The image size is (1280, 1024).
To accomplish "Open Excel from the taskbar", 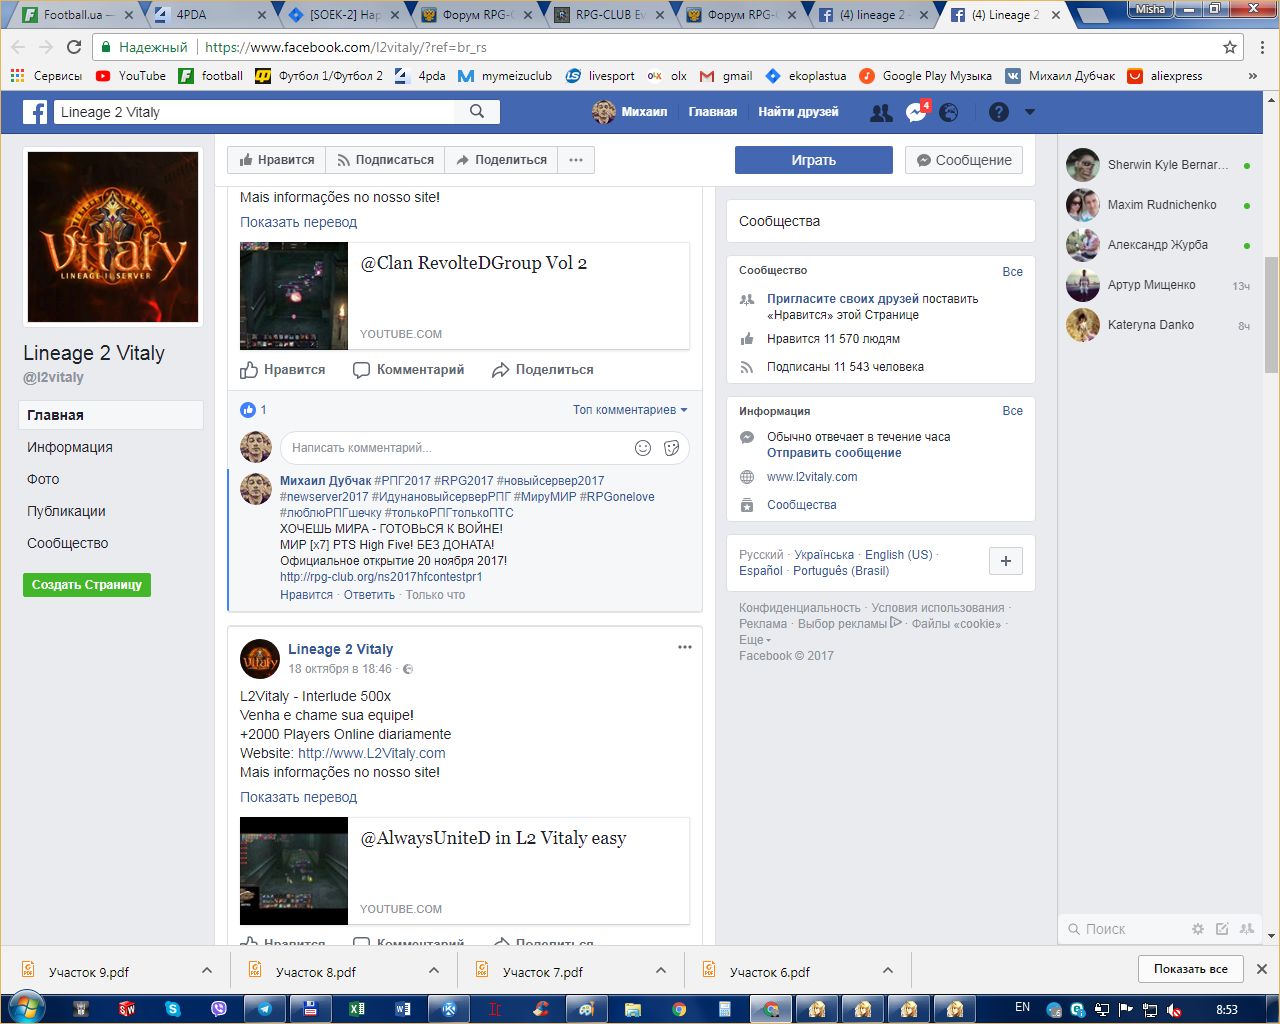I will coord(357,1009).
